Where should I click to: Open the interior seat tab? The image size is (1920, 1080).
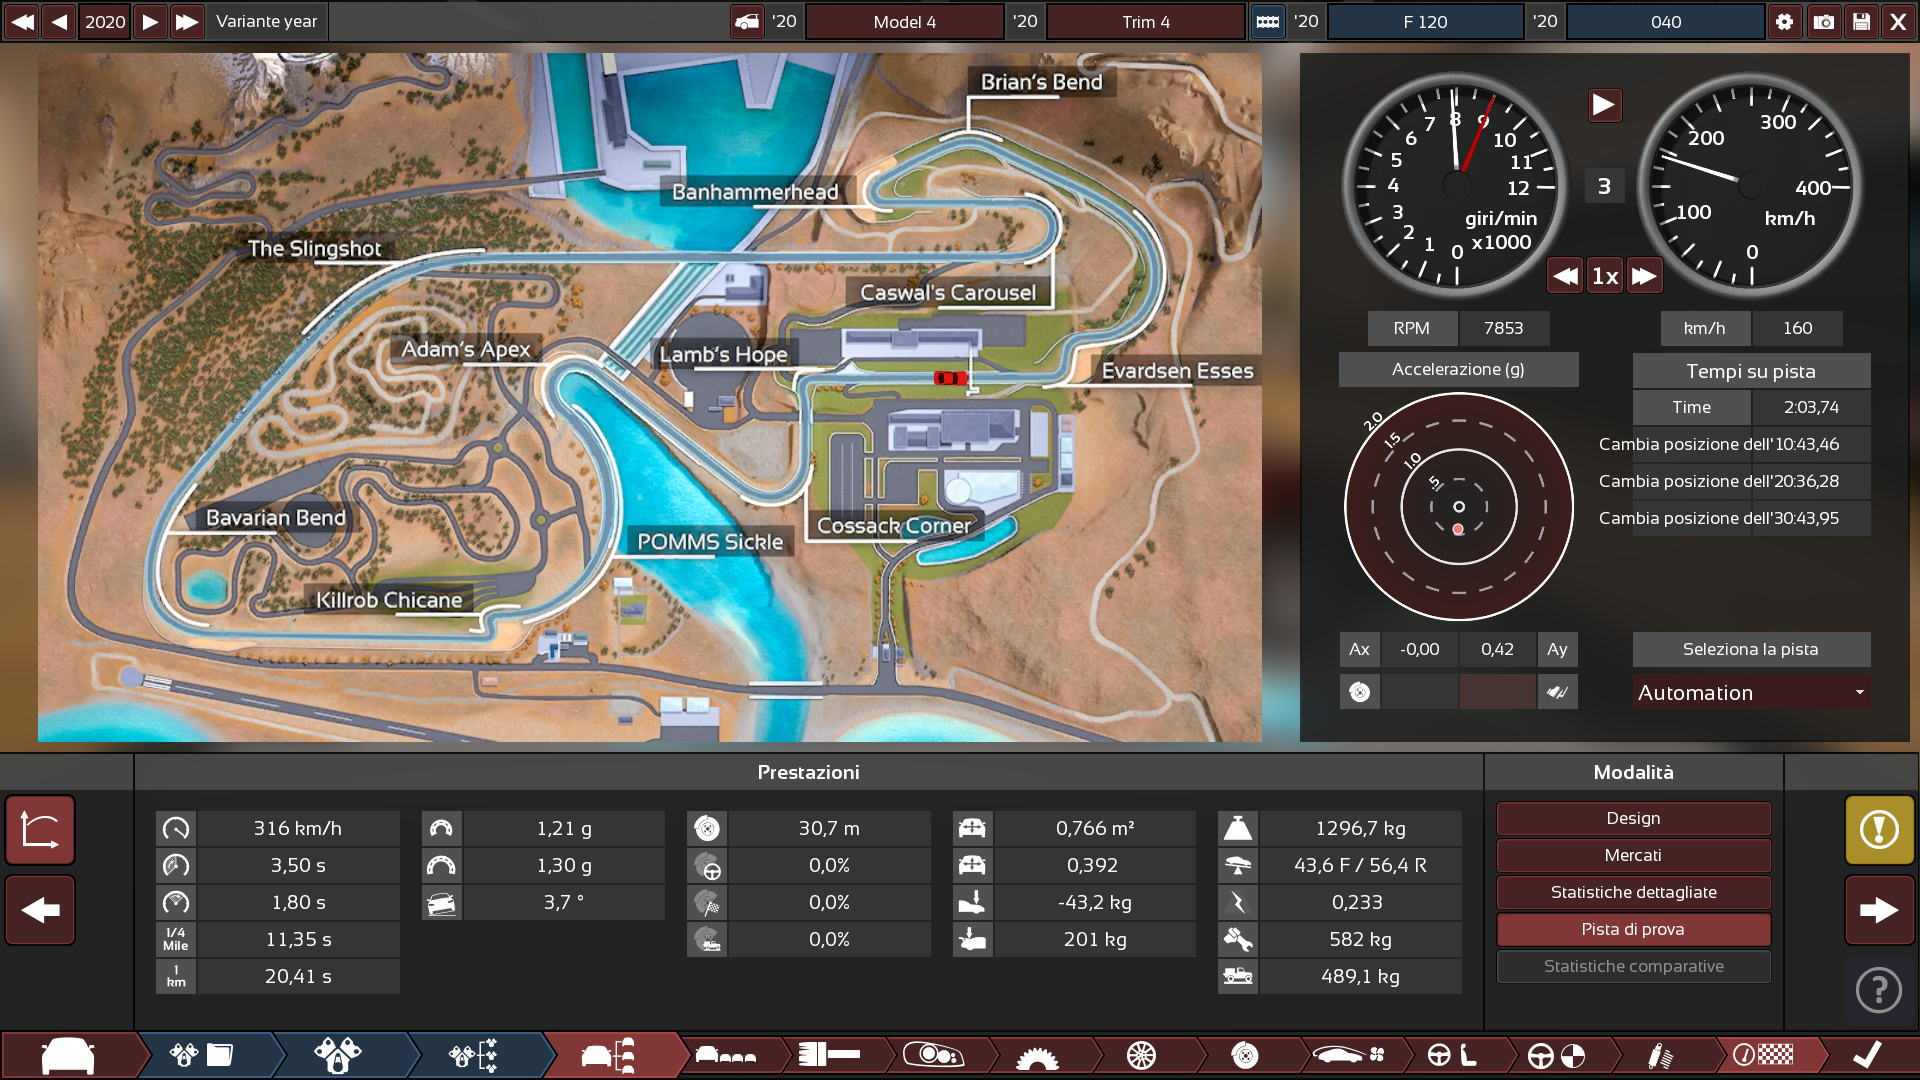point(1452,1055)
